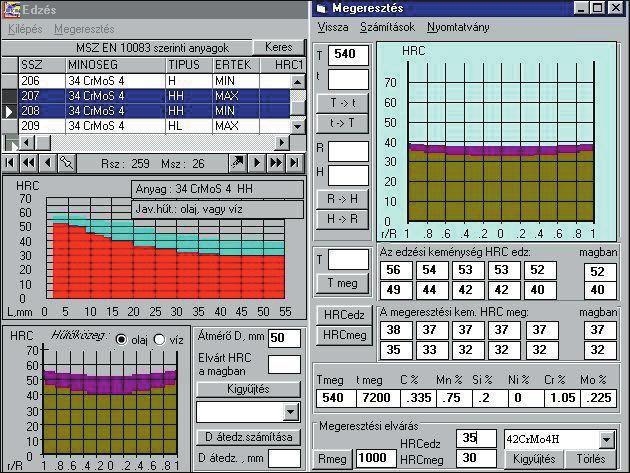630x473 pixels.
Task: Click the T -> t conversion button
Action: tap(342, 103)
